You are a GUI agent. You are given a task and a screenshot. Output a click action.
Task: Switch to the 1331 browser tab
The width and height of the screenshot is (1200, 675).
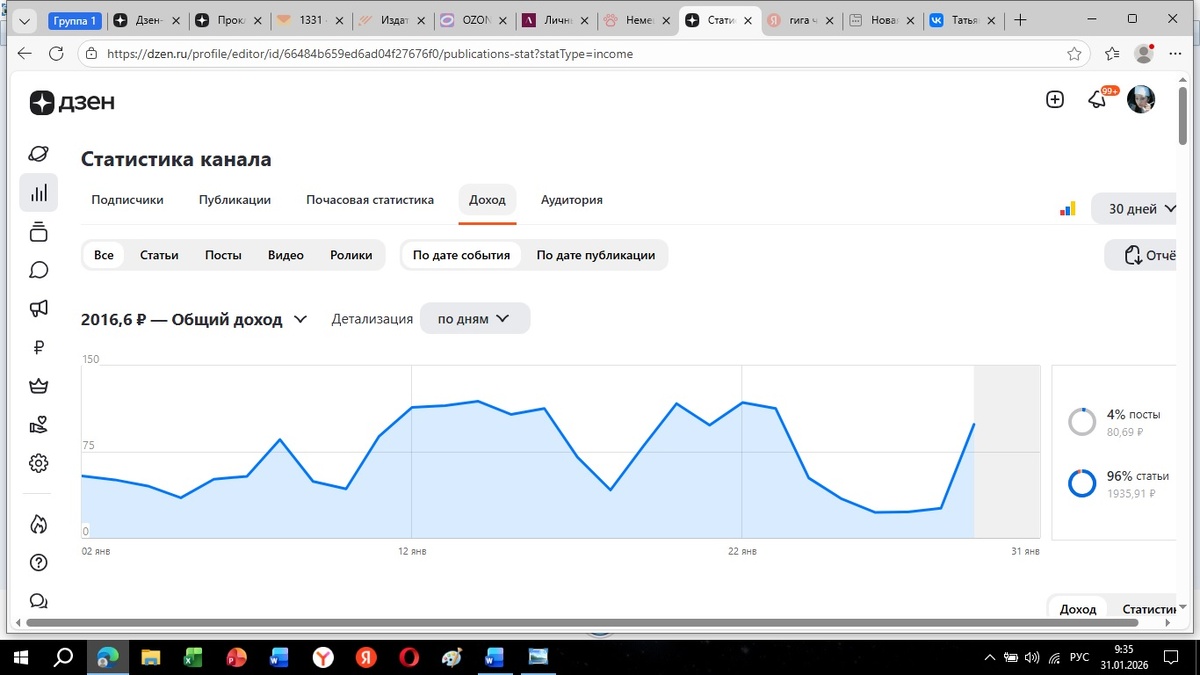pos(312,20)
